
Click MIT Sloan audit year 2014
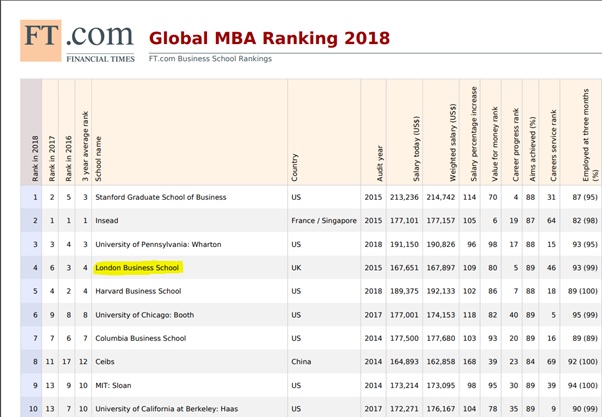coord(373,386)
